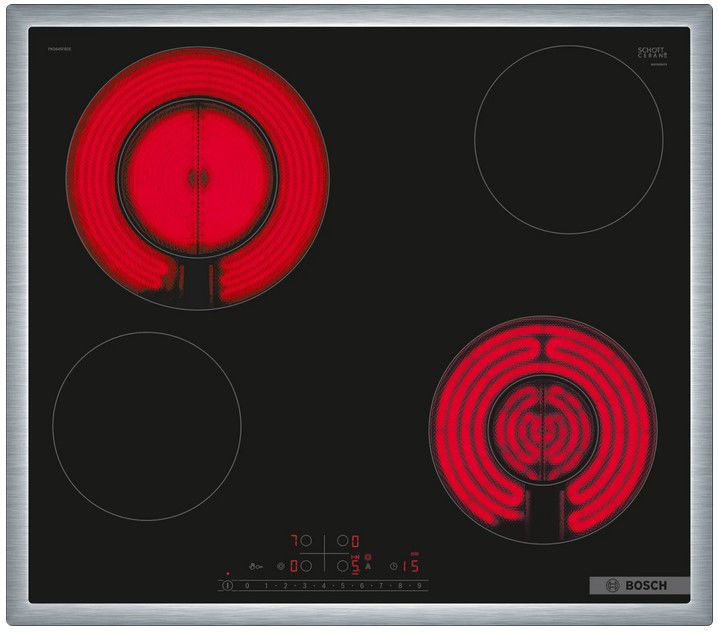Select the bottom-left cooking zone selector circle
Viewport: 718px width, 633px height.
click(x=306, y=566)
